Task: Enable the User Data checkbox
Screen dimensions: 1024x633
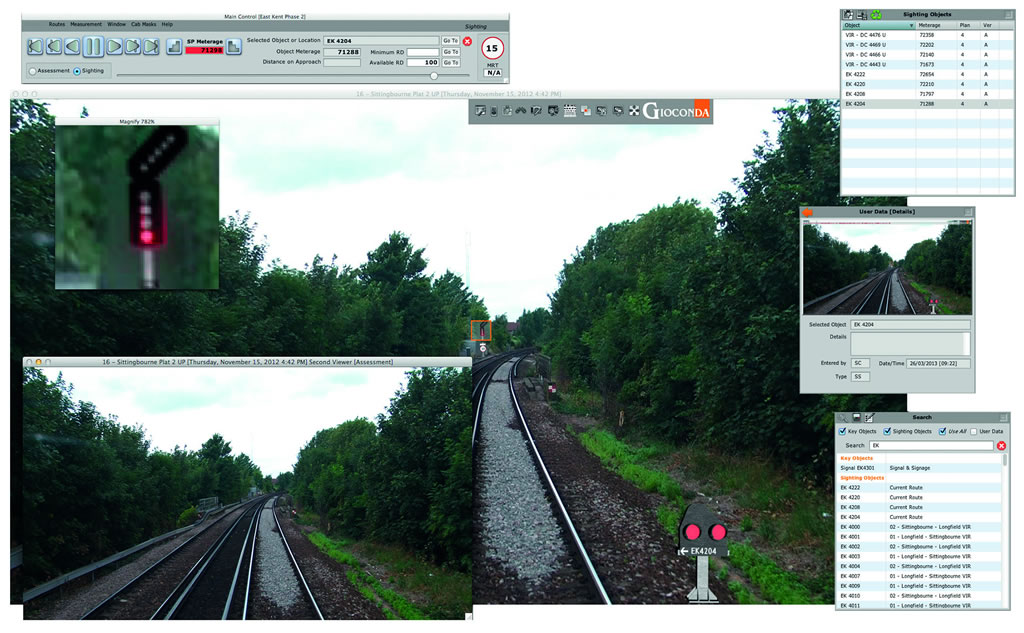Action: pos(971,431)
